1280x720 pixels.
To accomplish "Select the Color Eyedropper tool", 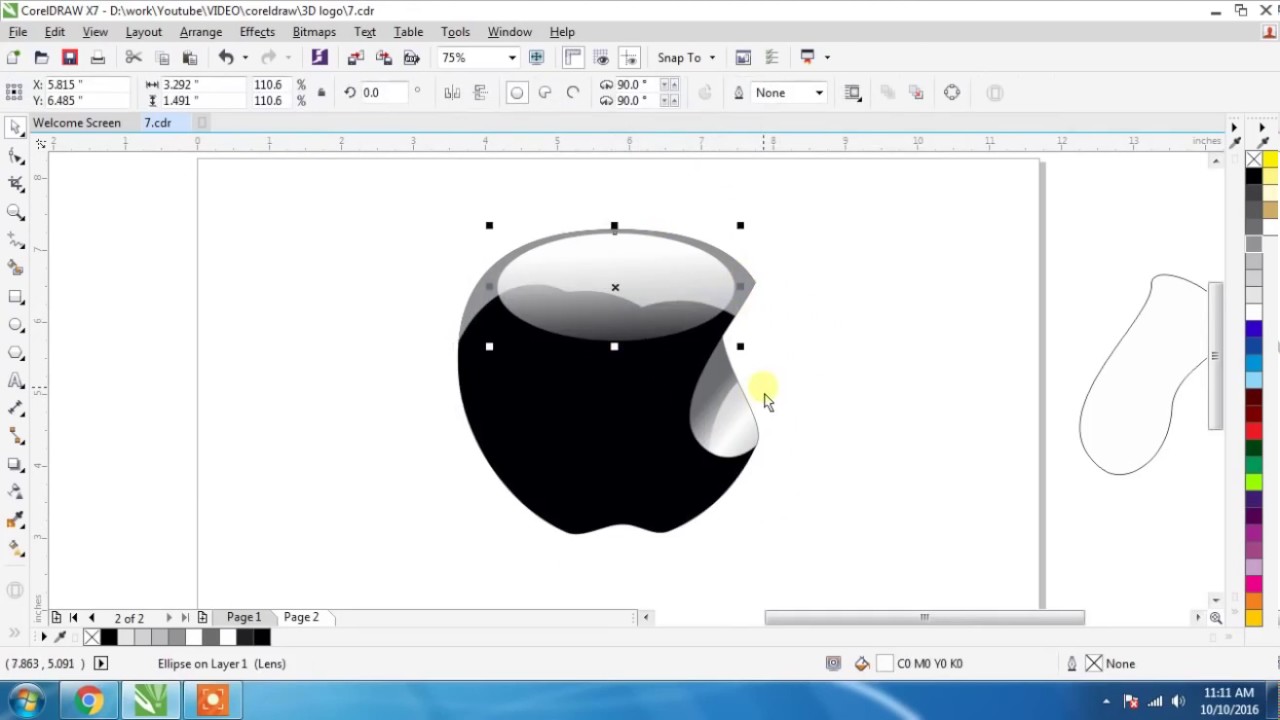I will click(15, 520).
